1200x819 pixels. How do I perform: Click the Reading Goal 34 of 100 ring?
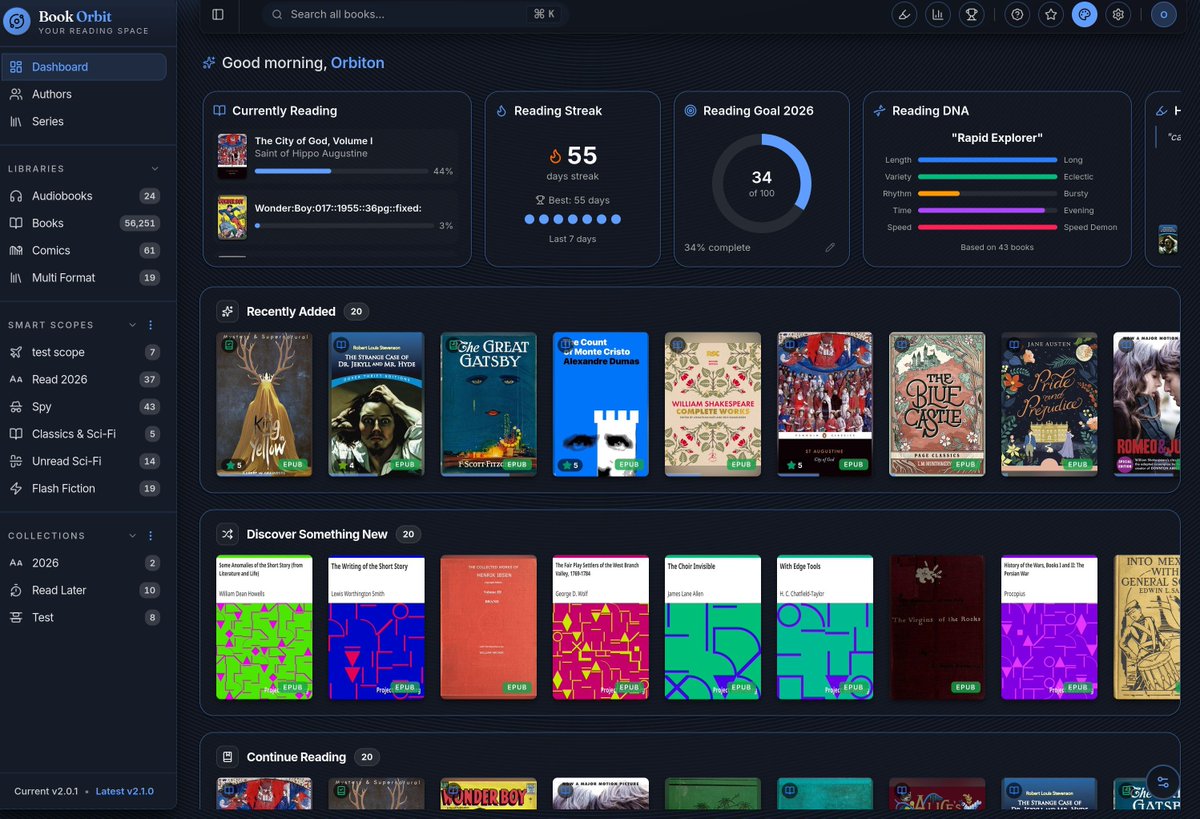pyautogui.click(x=761, y=184)
